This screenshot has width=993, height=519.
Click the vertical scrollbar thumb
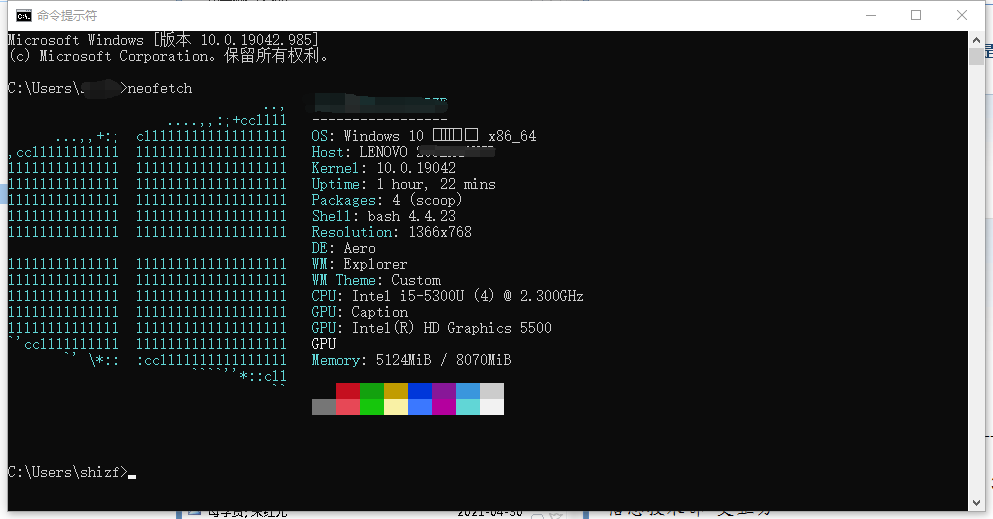point(976,58)
